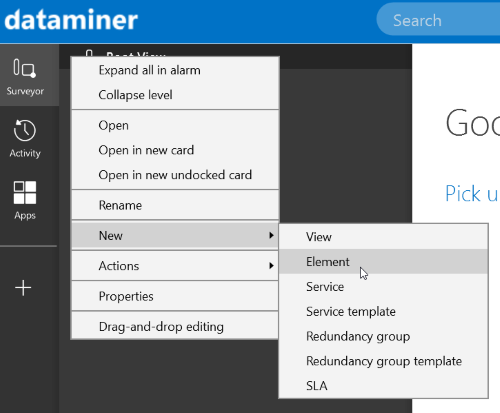Open Properties from context menu

point(175,296)
